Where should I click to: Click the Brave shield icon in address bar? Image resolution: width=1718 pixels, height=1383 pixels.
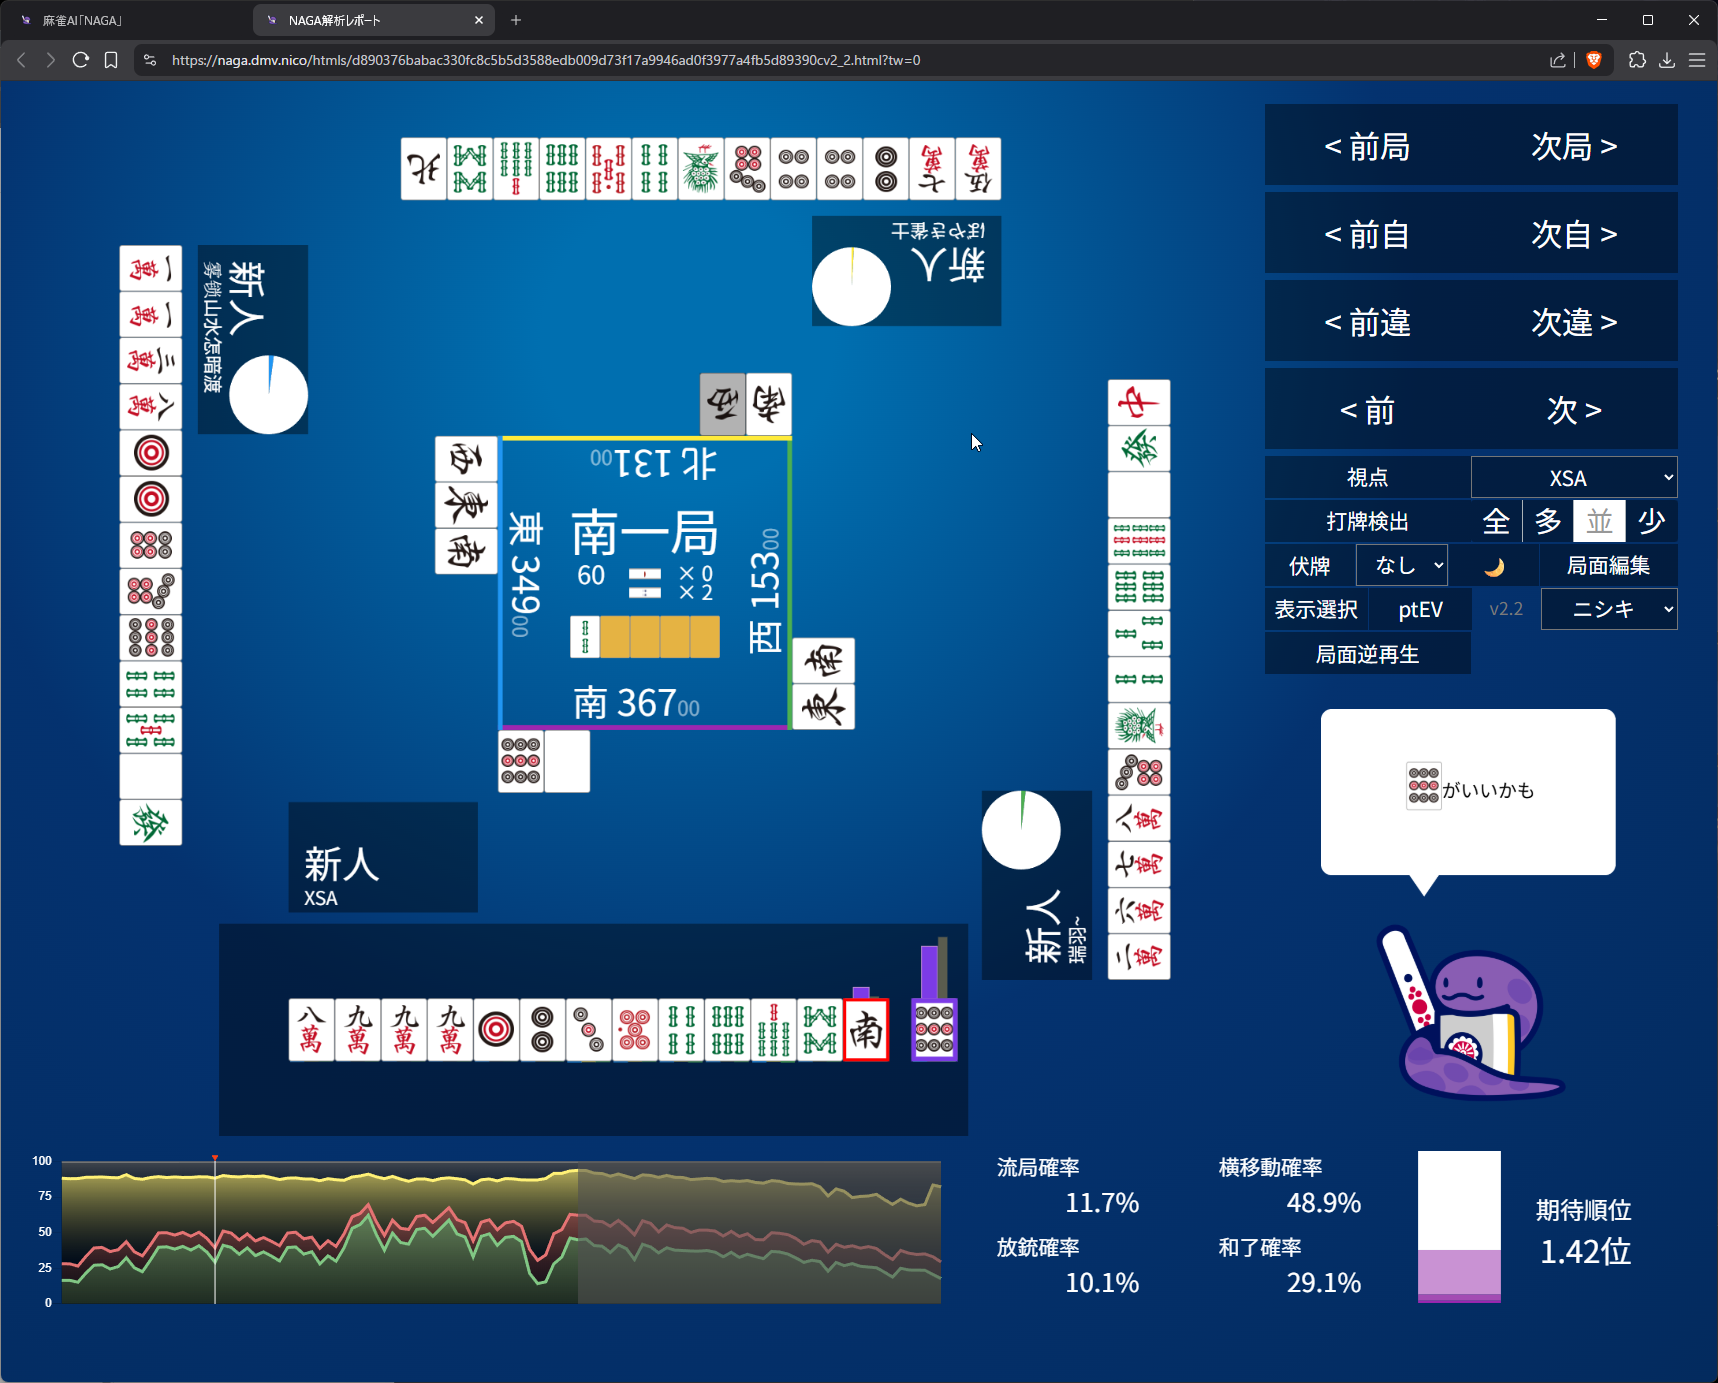coord(1594,60)
